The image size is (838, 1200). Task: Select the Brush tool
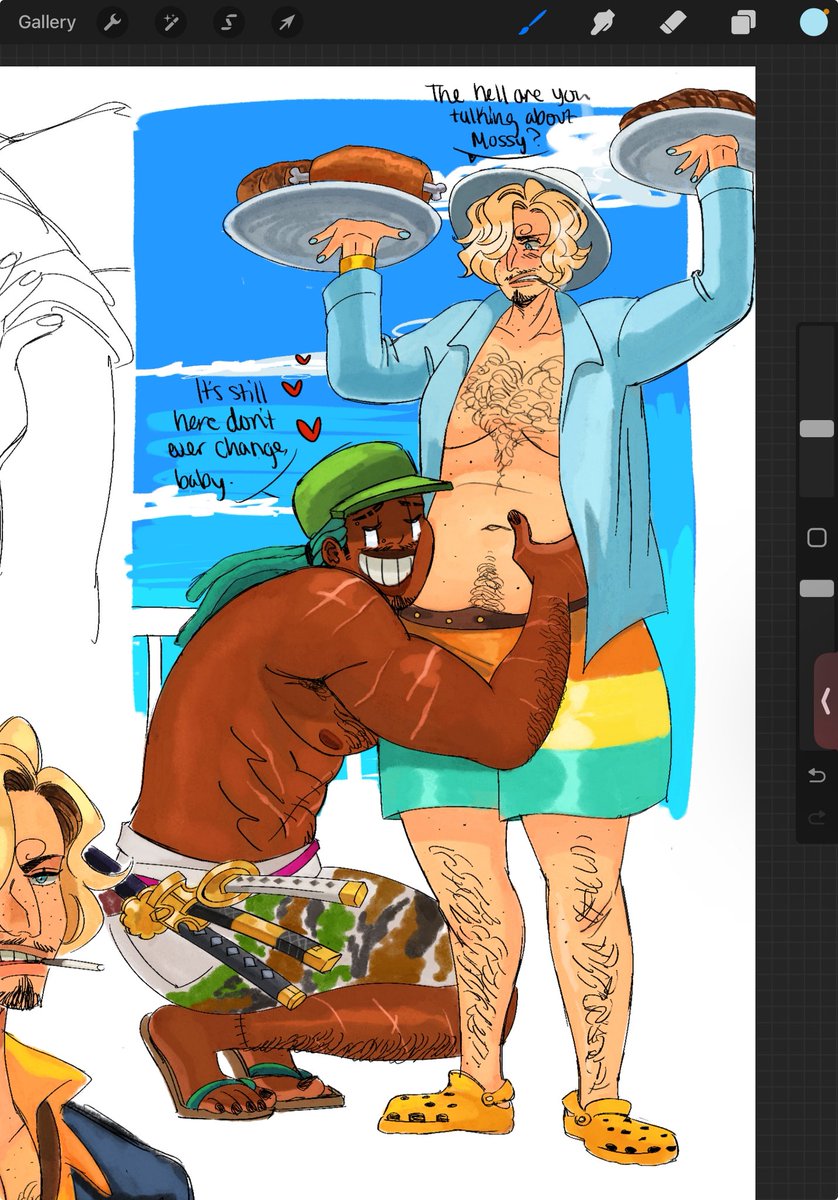point(531,22)
